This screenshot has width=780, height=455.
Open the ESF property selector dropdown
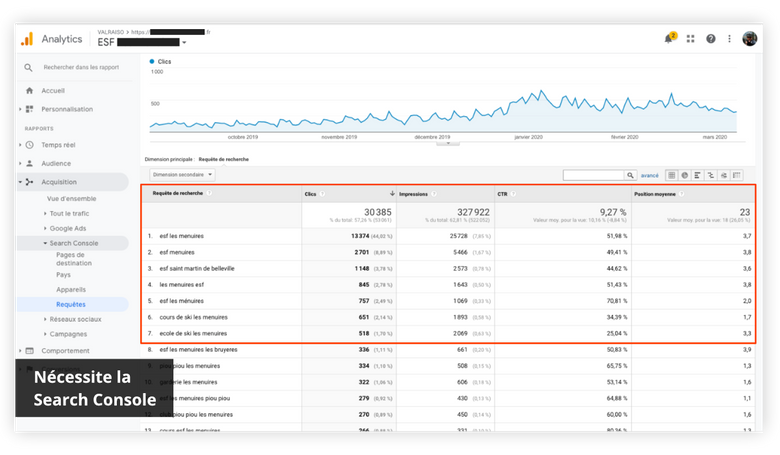pos(184,43)
